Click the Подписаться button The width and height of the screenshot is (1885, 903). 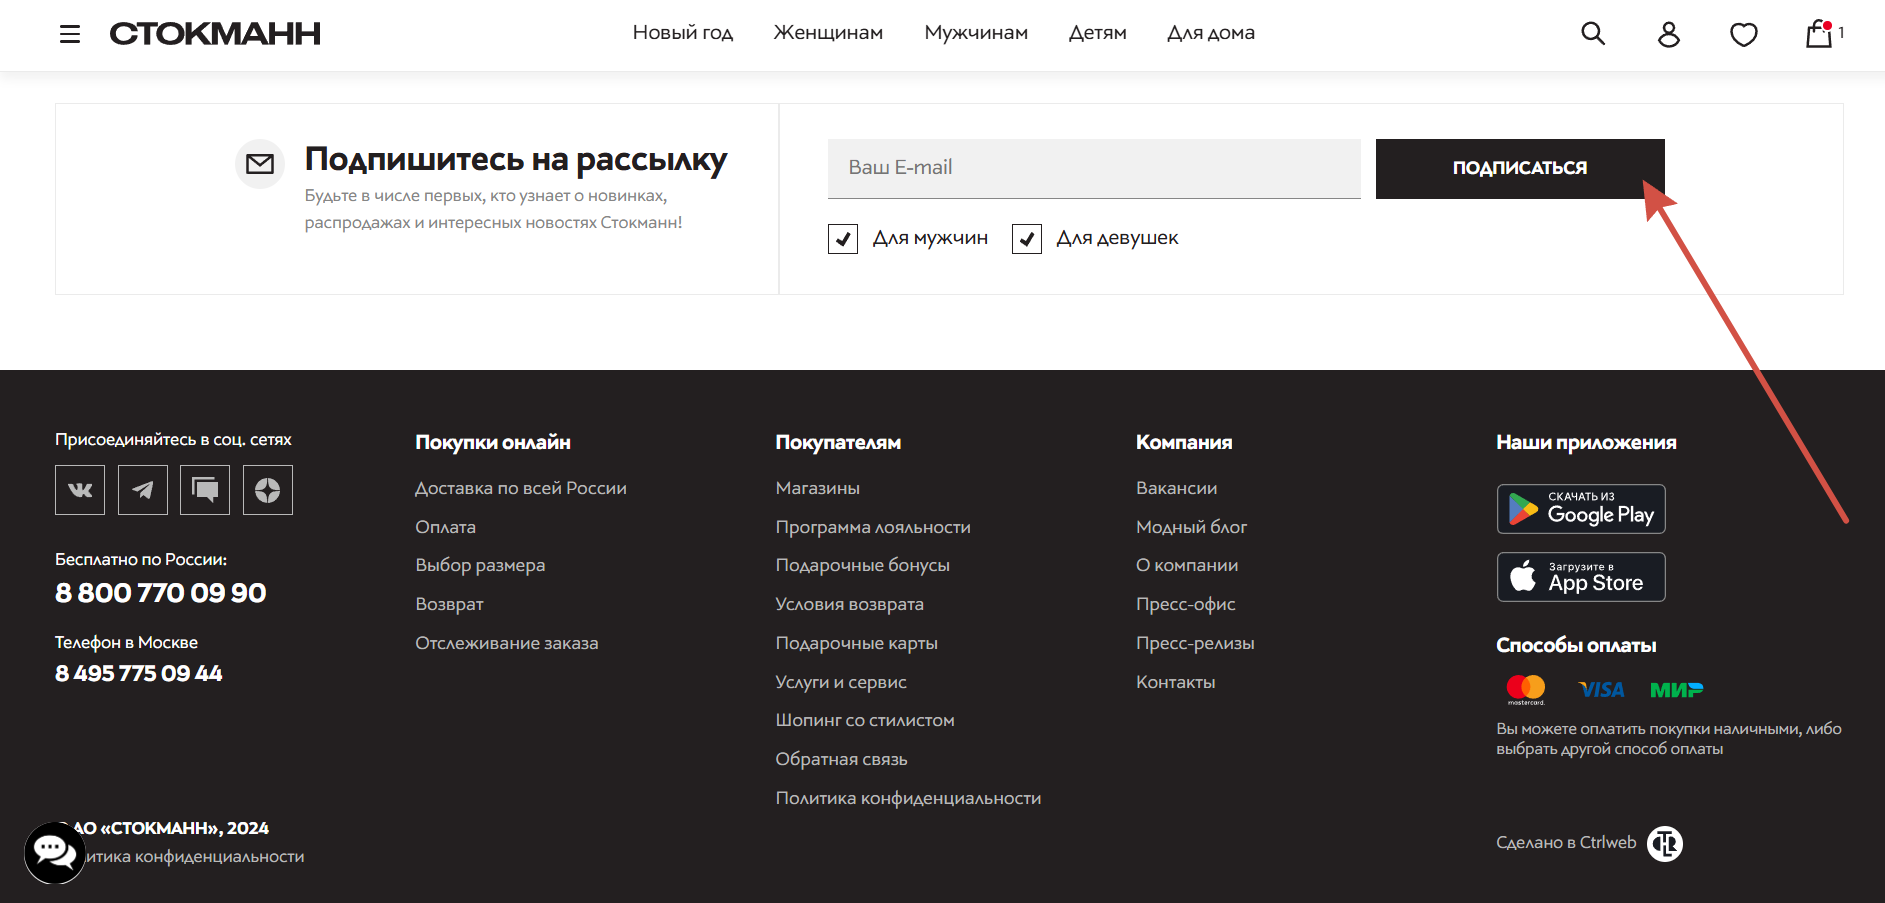1520,169
